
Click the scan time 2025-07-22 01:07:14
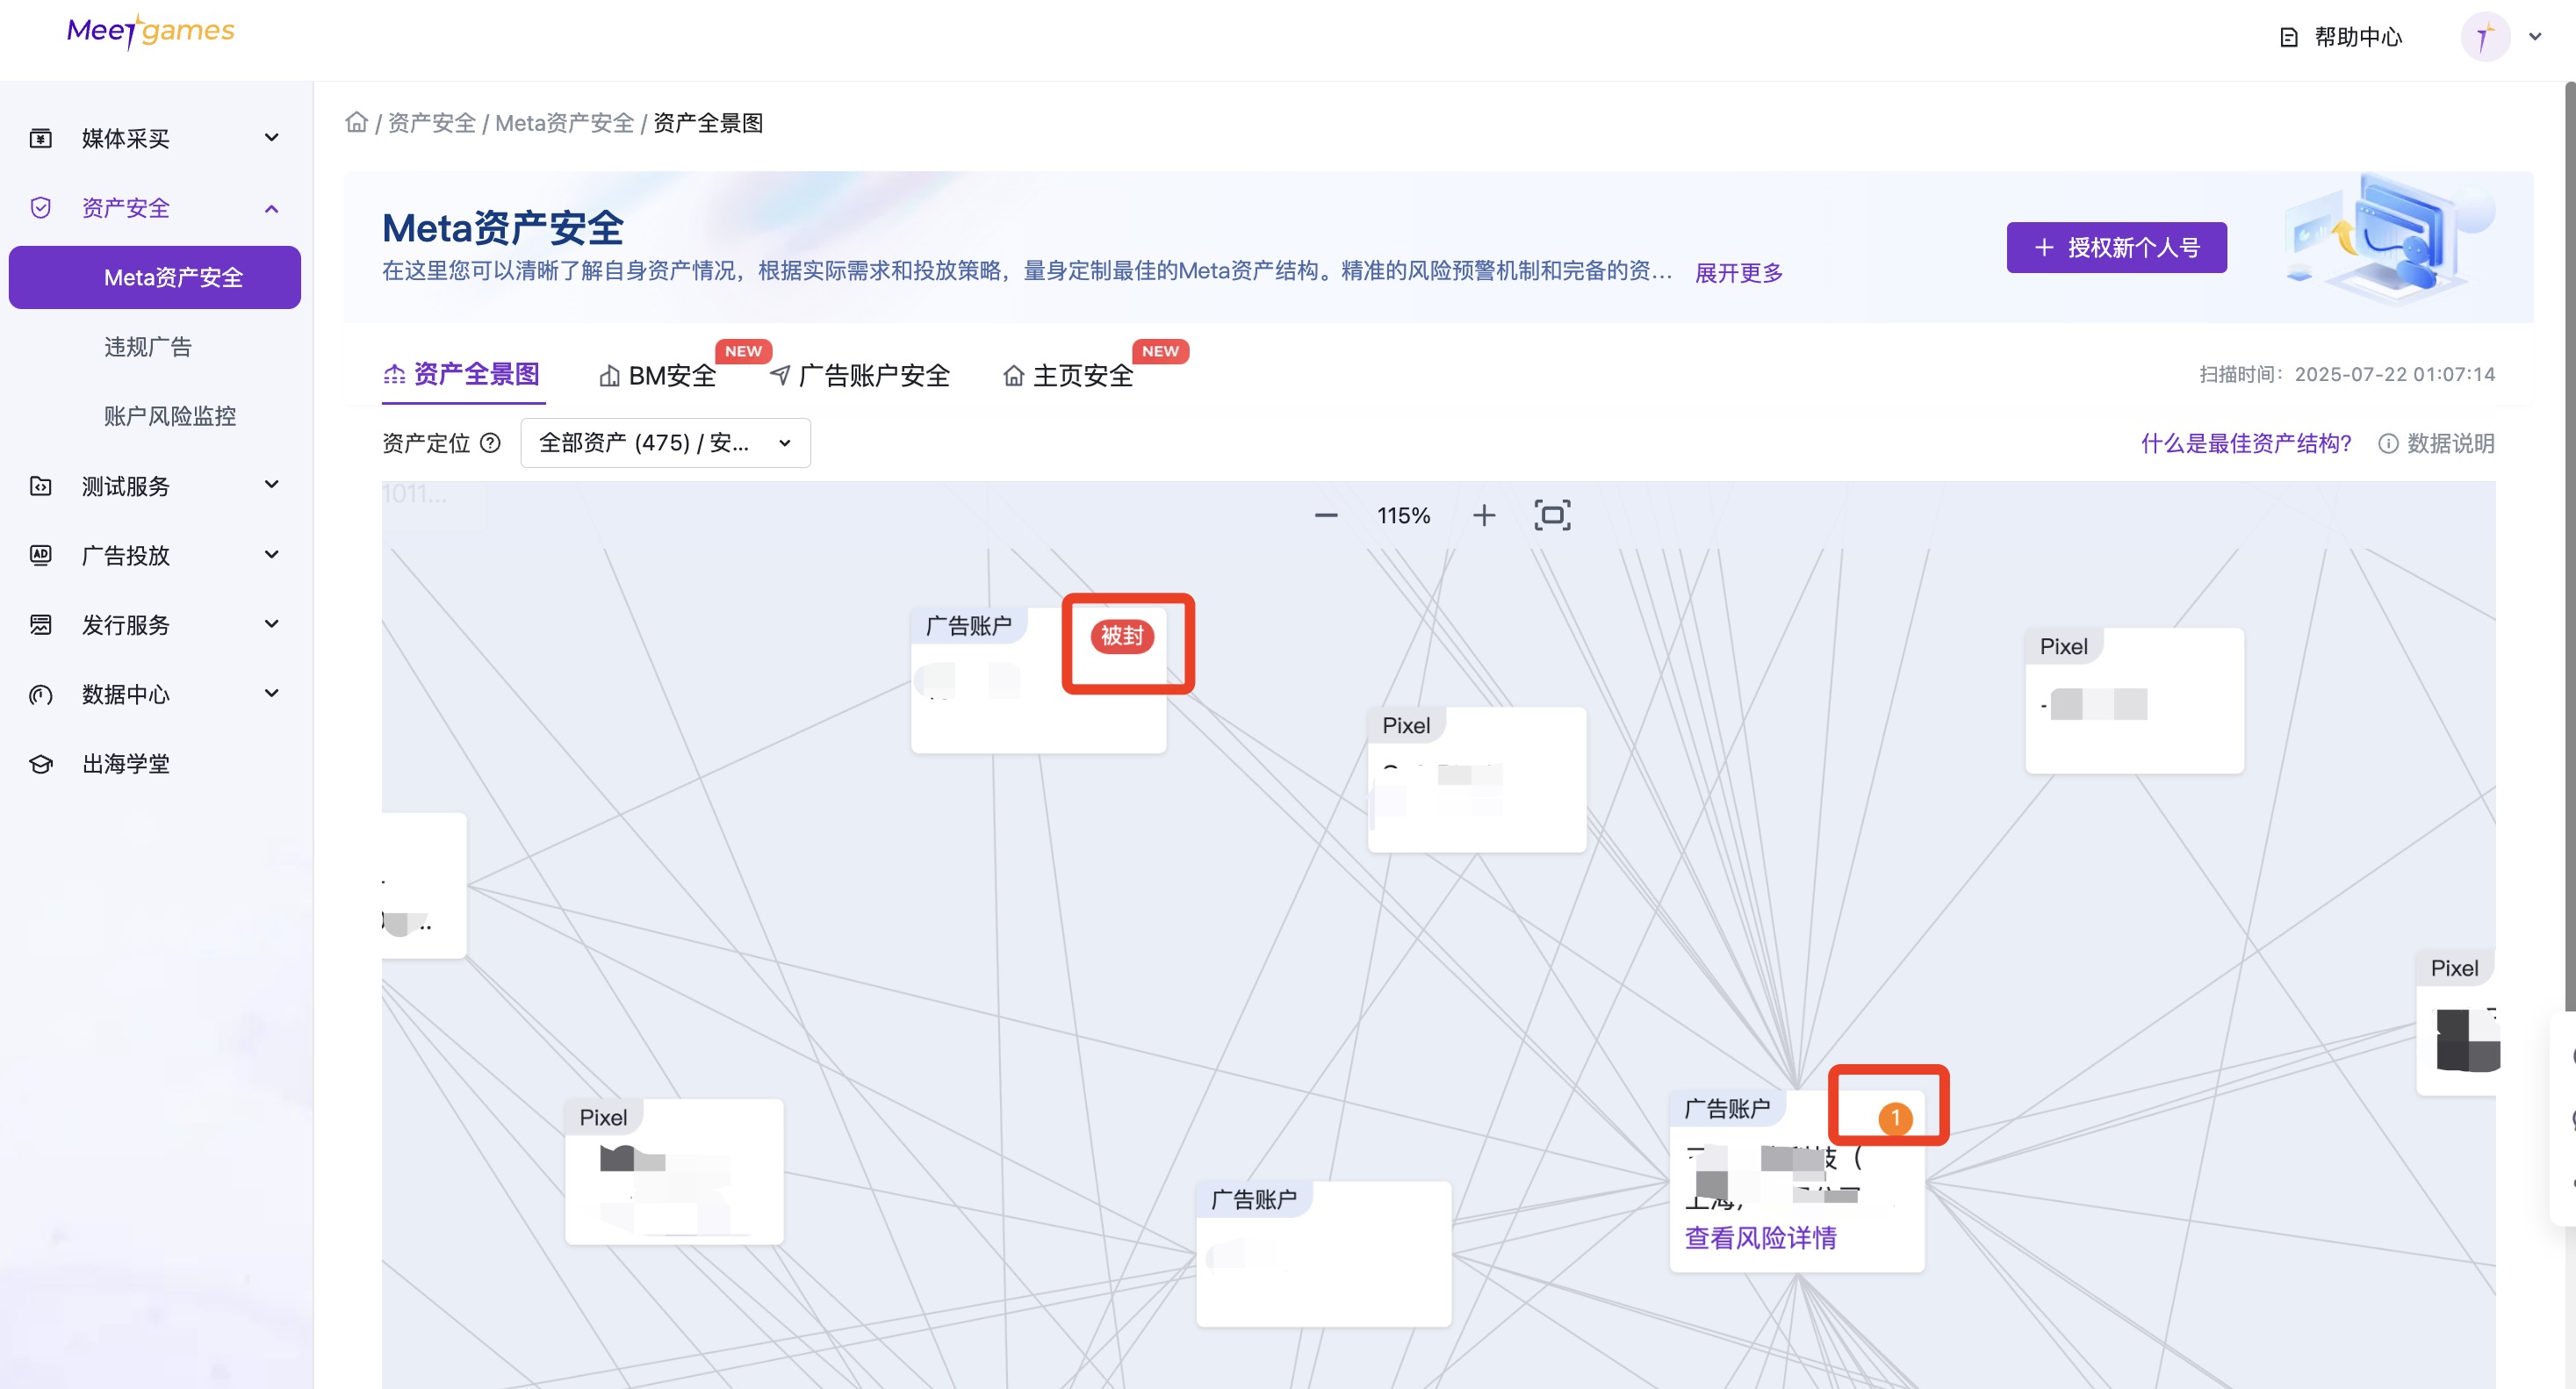pyautogui.click(x=2394, y=374)
